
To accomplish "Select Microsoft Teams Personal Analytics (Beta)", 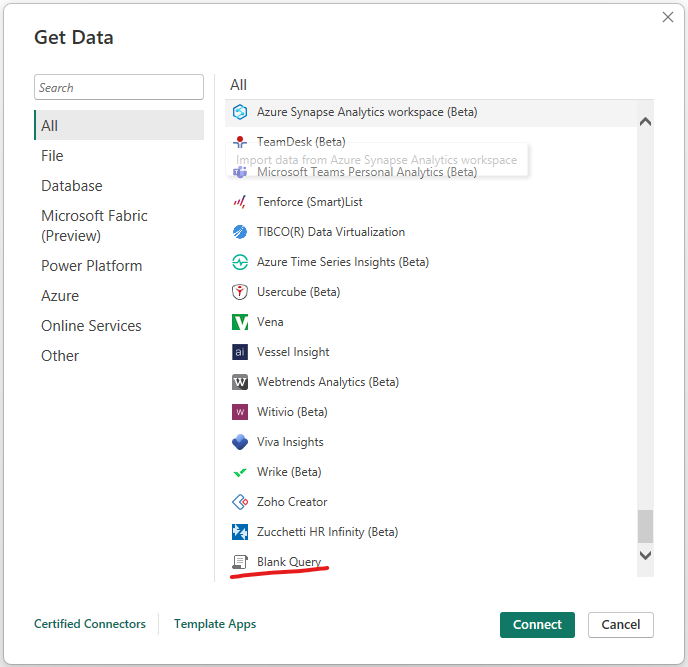I will coord(367,172).
